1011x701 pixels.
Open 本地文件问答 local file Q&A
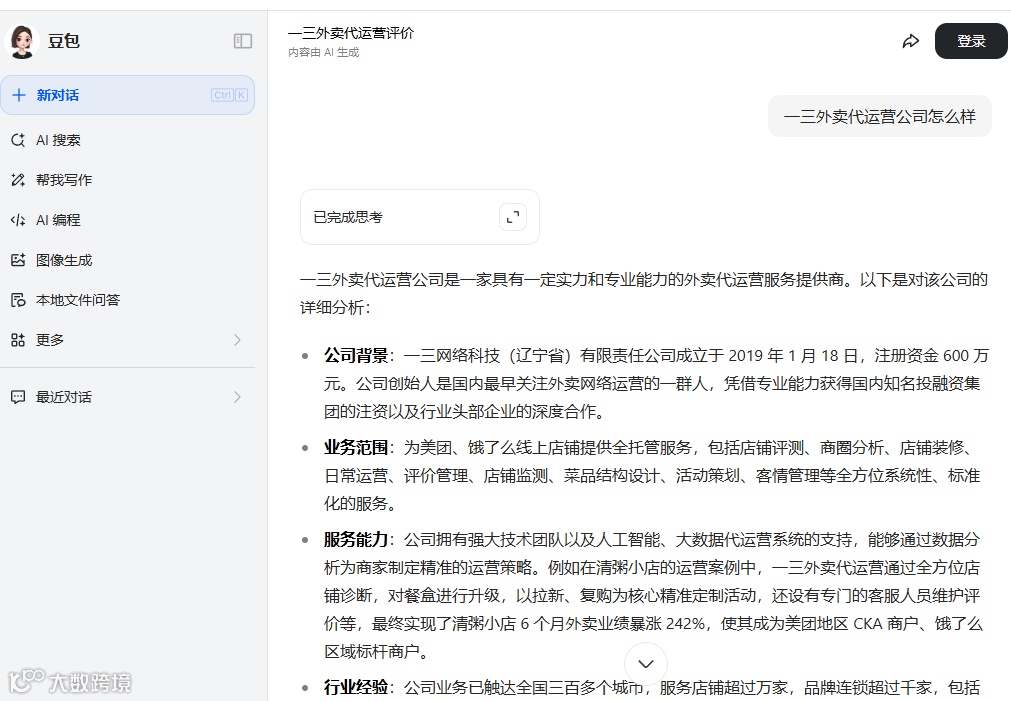128,300
